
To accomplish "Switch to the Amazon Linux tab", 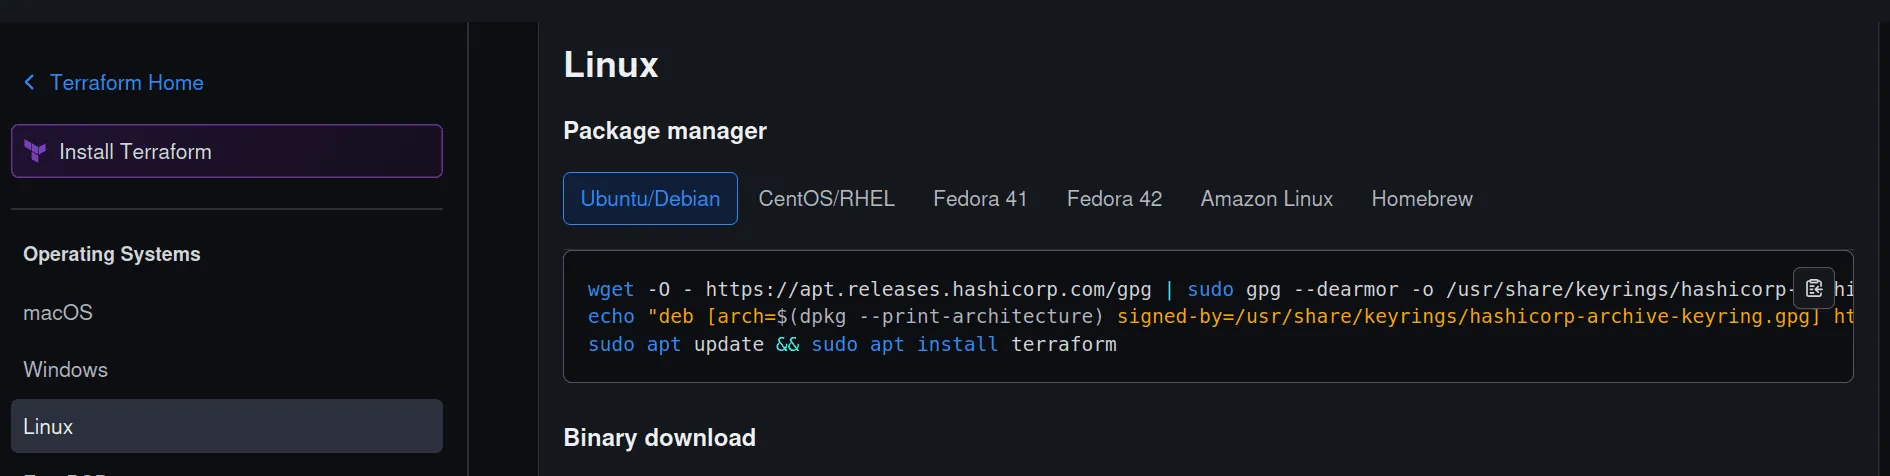I will 1266,198.
